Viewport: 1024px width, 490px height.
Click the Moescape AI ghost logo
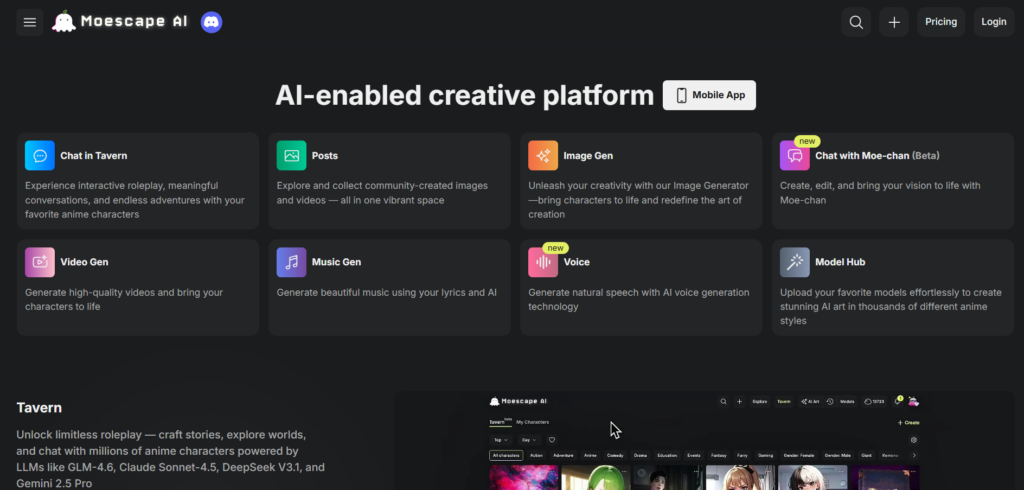[x=63, y=22]
